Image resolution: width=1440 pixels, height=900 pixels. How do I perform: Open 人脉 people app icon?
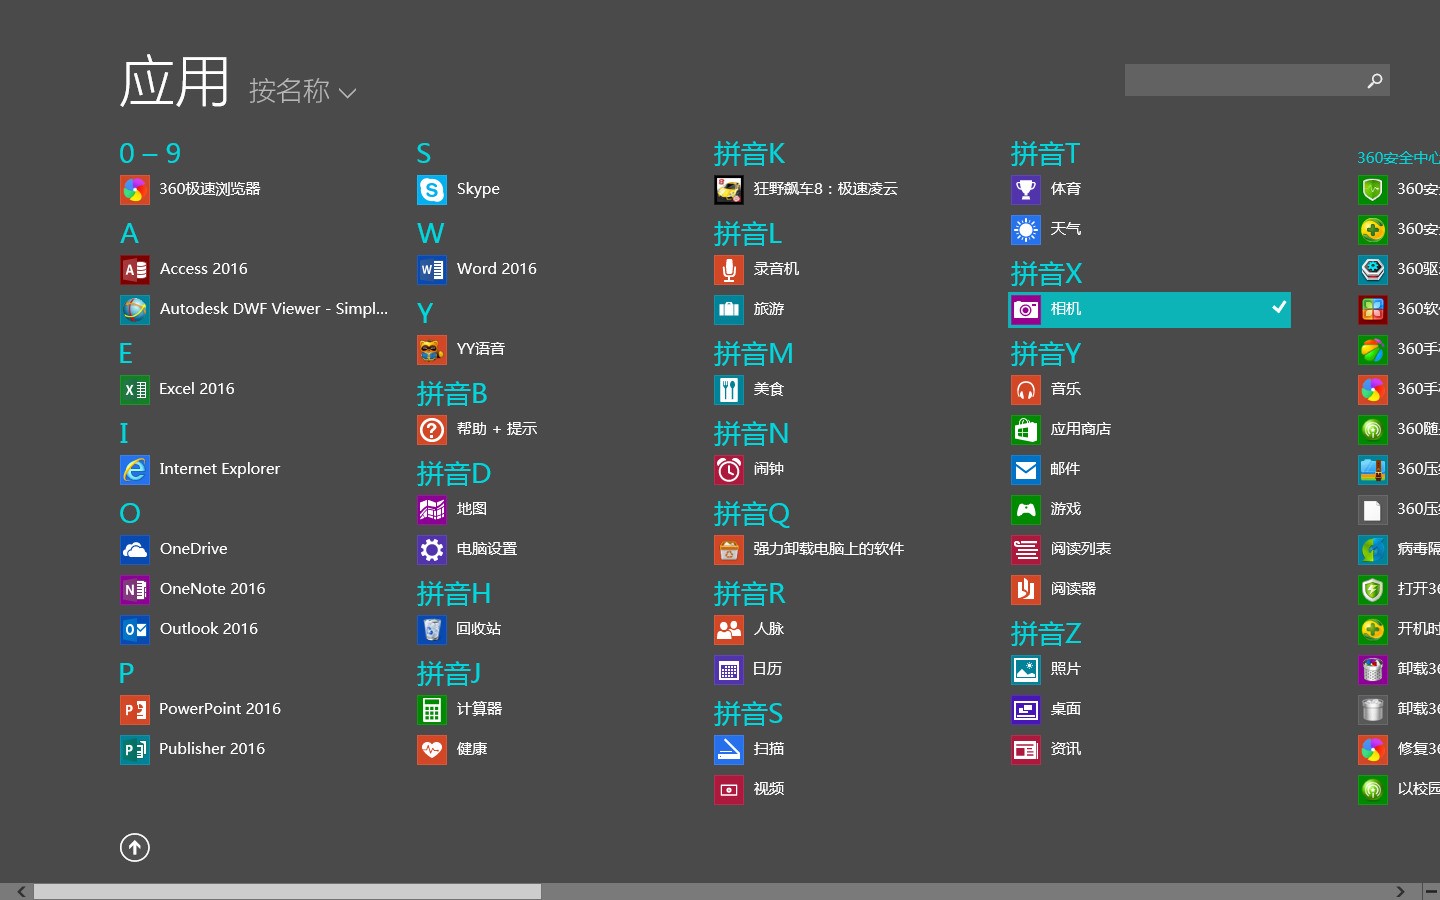coord(729,629)
